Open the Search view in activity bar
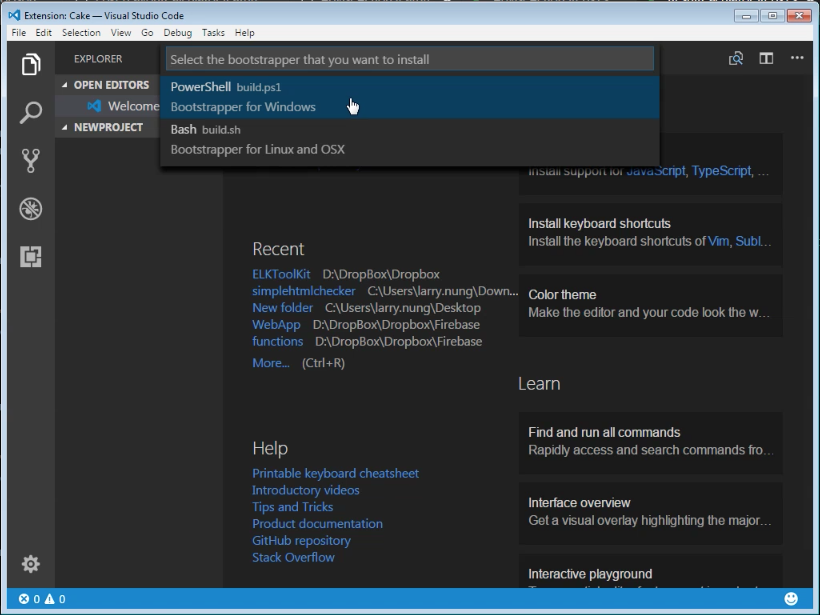The width and height of the screenshot is (820, 615). coord(31,112)
